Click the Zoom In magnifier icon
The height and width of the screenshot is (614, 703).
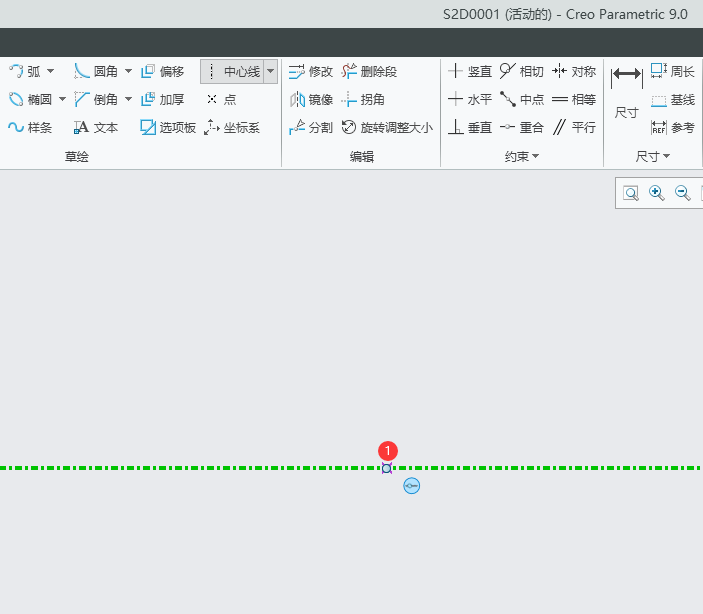pyautogui.click(x=656, y=193)
